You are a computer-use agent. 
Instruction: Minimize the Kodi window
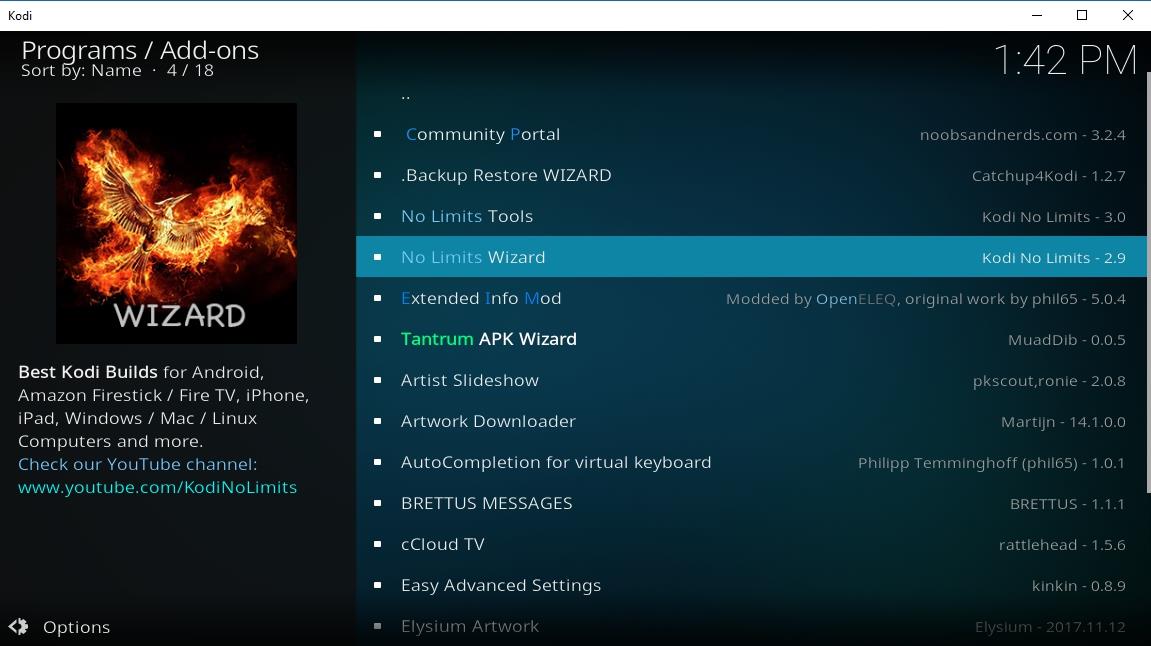[1036, 15]
